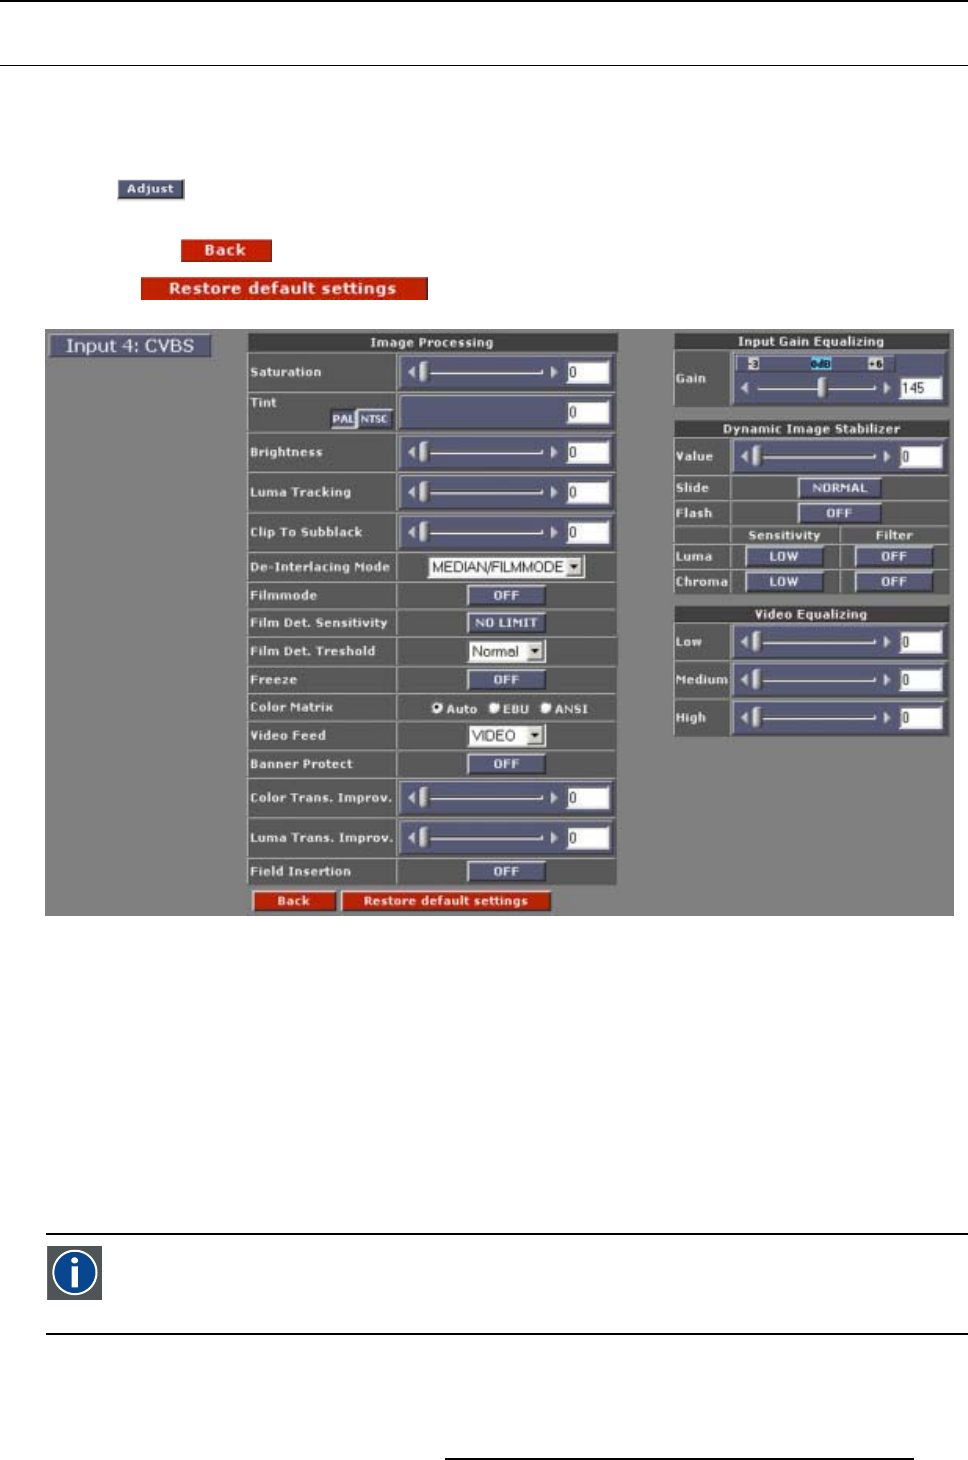Select Color Matrix Auto radio button
Viewport: 968px width, 1460px height.
tap(437, 708)
